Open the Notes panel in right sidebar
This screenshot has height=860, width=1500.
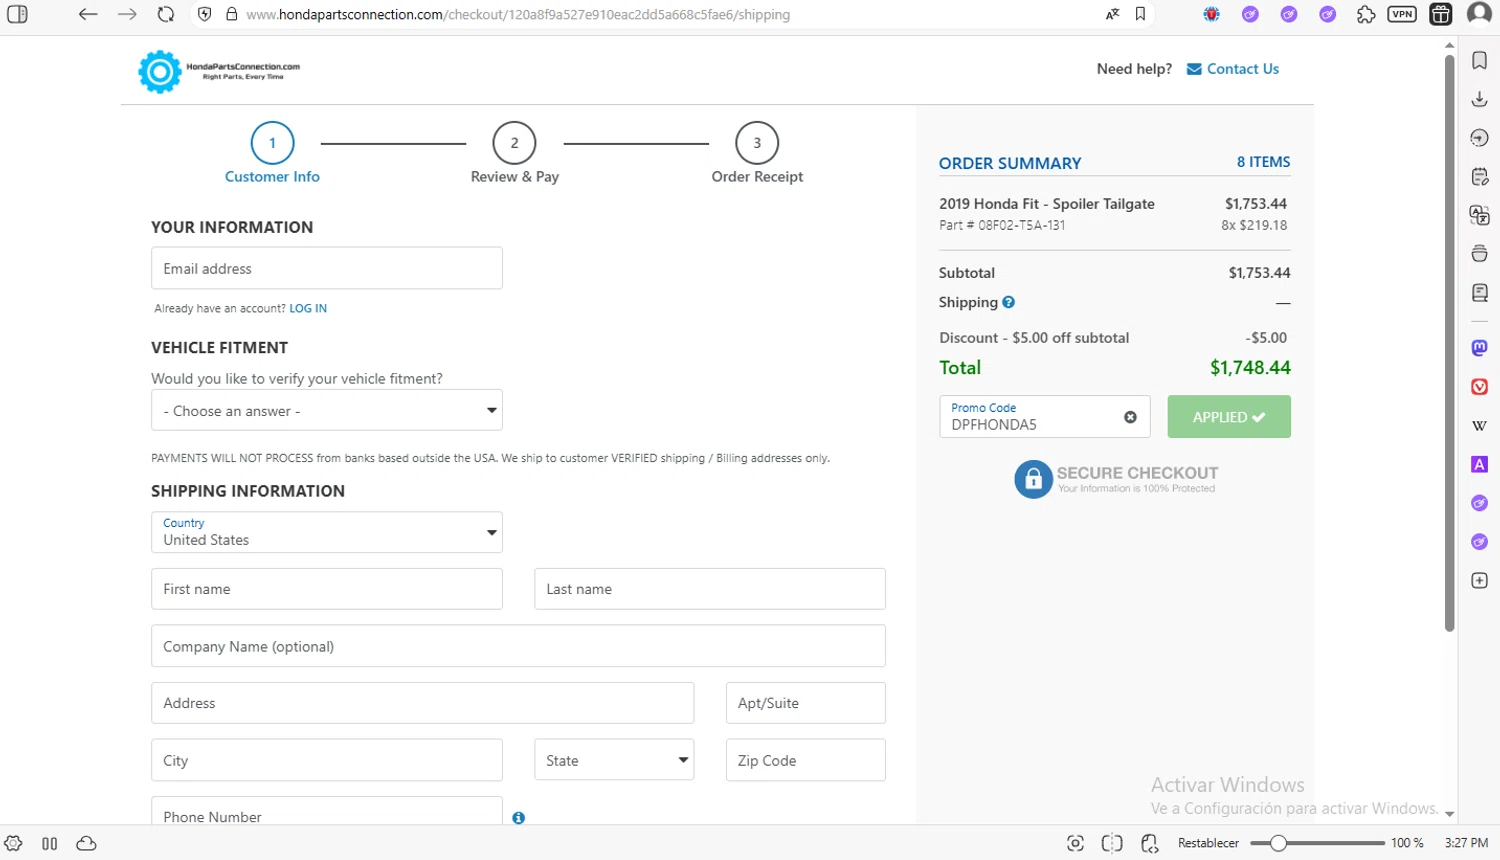(x=1480, y=177)
